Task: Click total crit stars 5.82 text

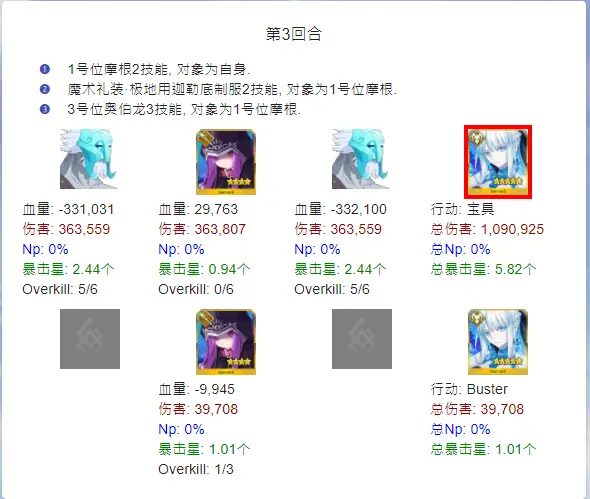Action: (484, 269)
